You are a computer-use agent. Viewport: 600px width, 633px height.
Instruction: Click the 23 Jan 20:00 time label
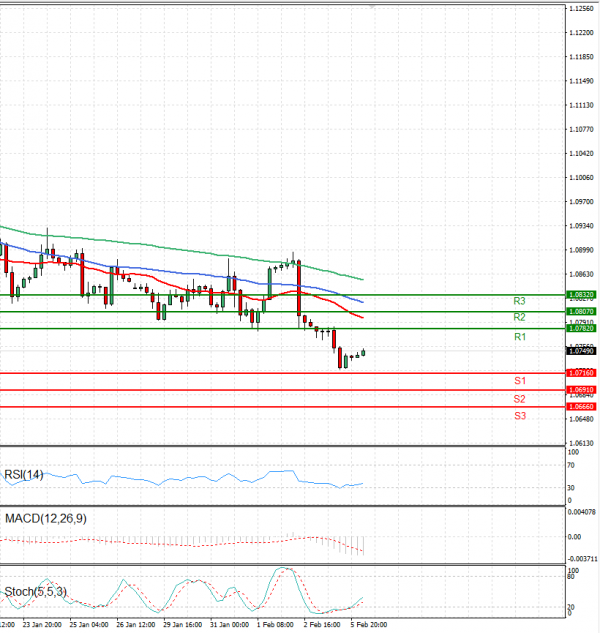point(42,625)
